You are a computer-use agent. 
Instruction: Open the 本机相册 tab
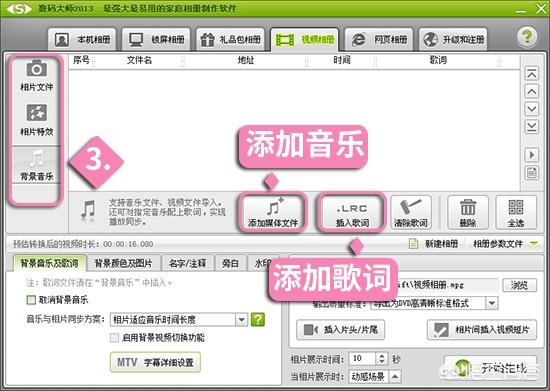(82, 39)
